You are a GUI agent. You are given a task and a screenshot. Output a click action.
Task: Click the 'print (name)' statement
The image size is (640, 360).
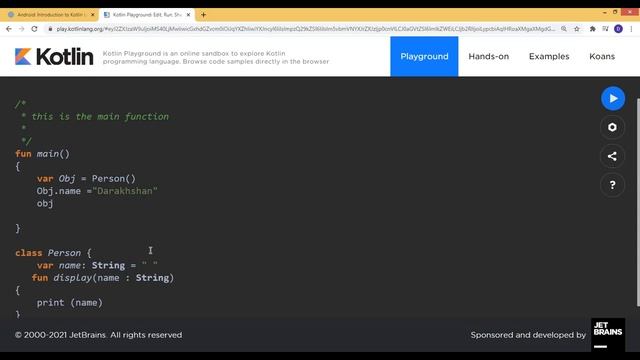(x=70, y=303)
